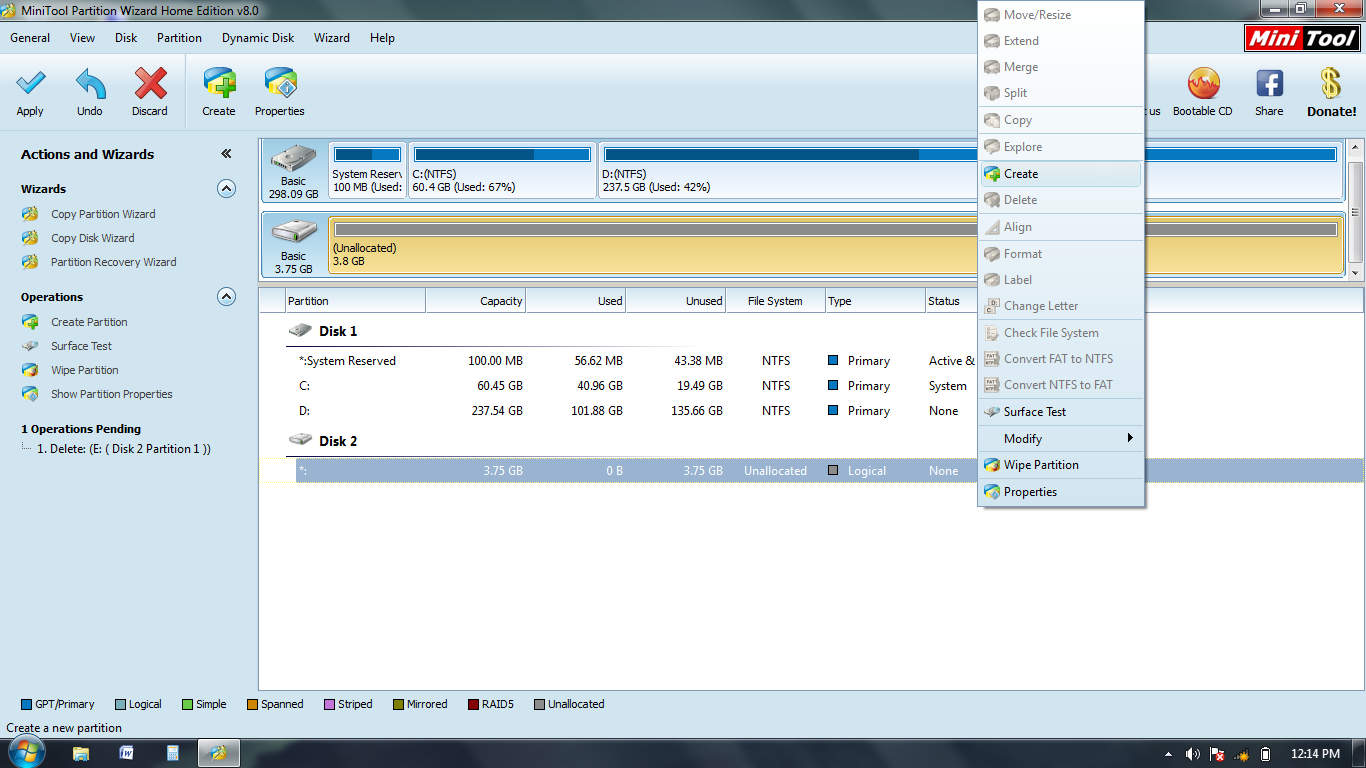Open the View menu

pos(83,38)
